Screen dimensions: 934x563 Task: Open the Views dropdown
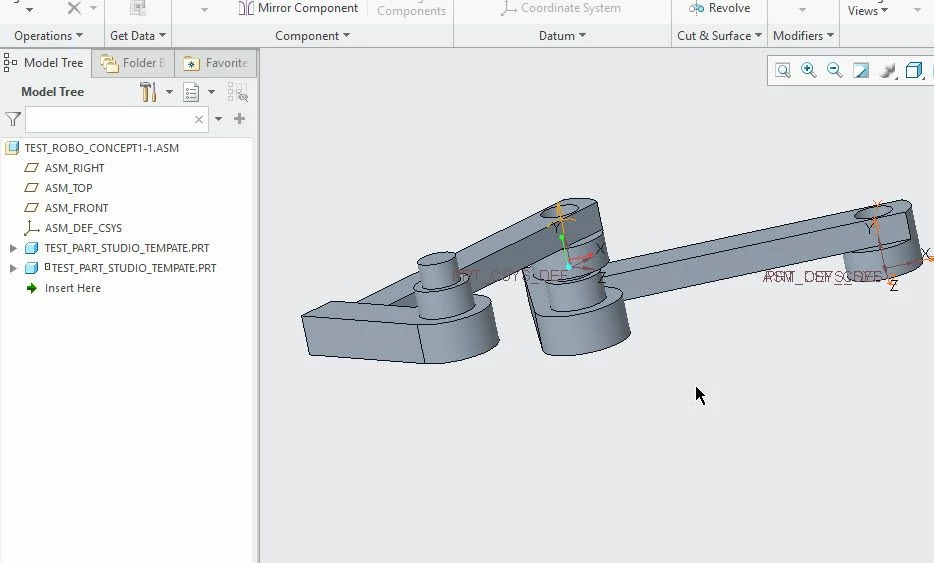[868, 11]
